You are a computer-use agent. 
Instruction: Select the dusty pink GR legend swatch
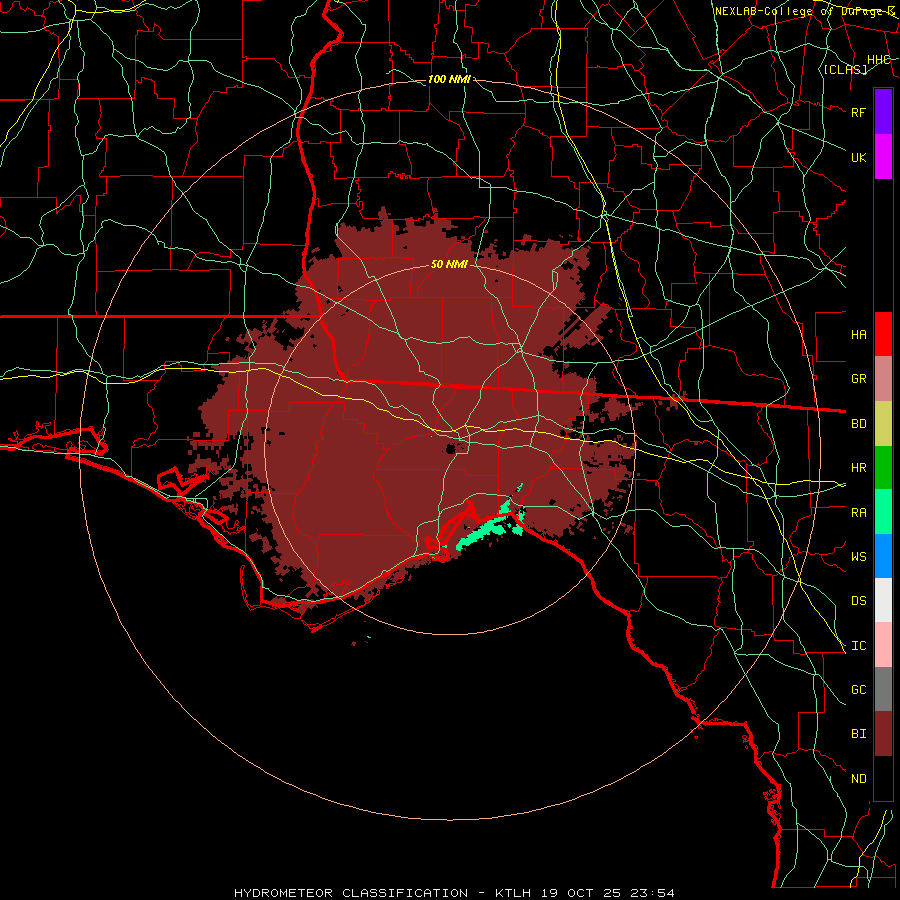click(x=883, y=379)
